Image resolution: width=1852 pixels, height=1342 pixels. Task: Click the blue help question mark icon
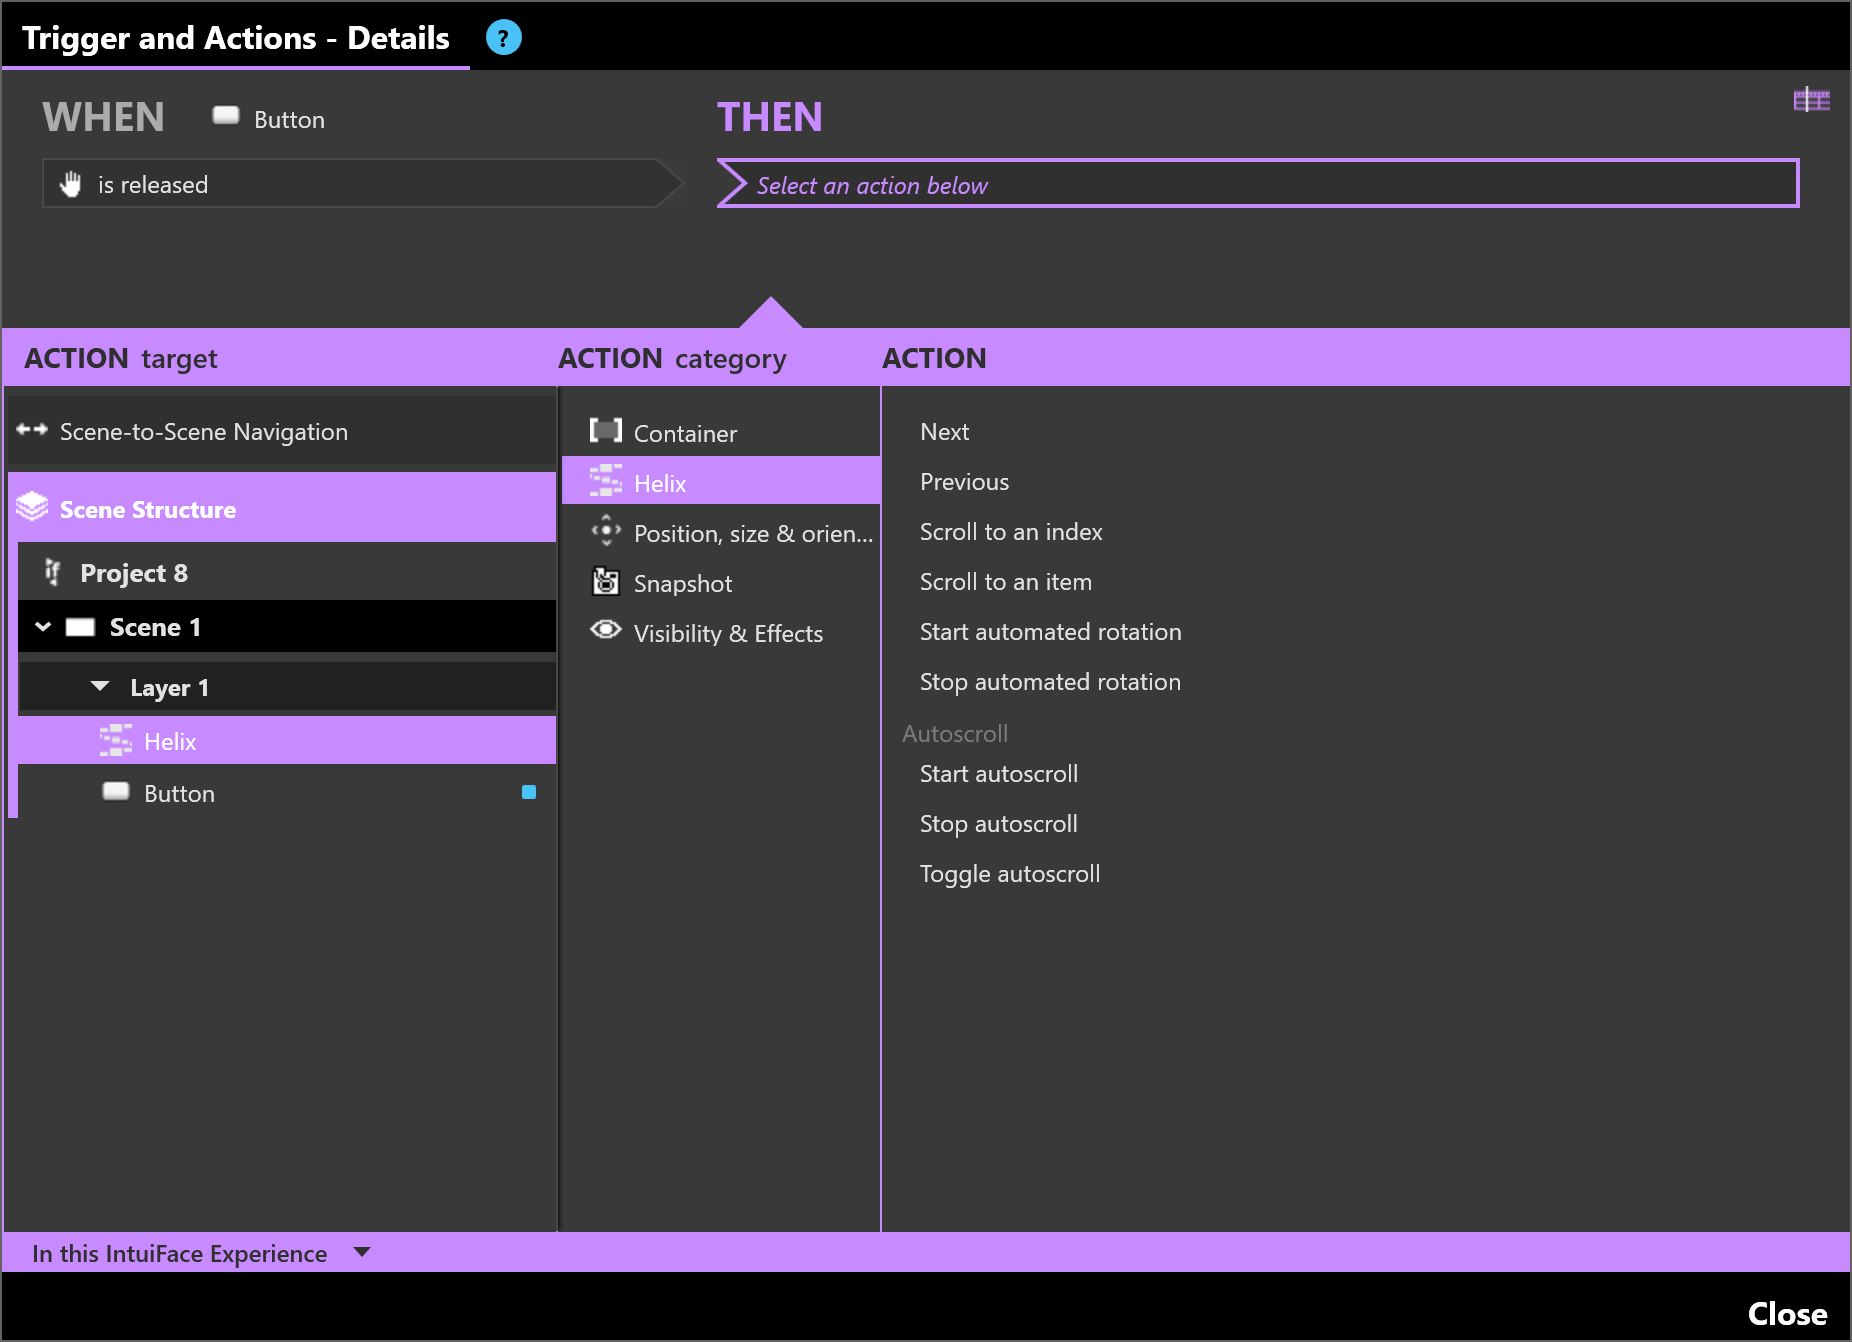point(503,38)
